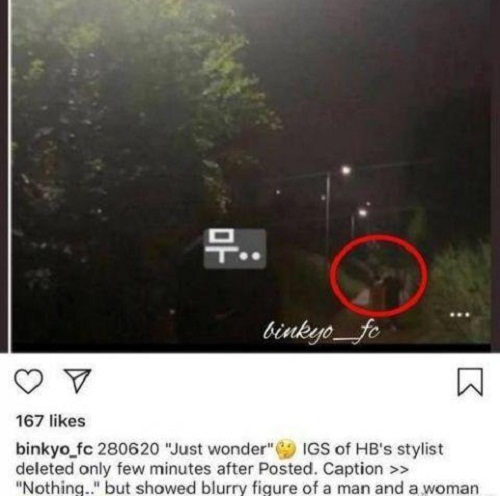Click the binkyo_fc cursive watermark on the photo
The width and height of the screenshot is (500, 496).
tap(321, 331)
